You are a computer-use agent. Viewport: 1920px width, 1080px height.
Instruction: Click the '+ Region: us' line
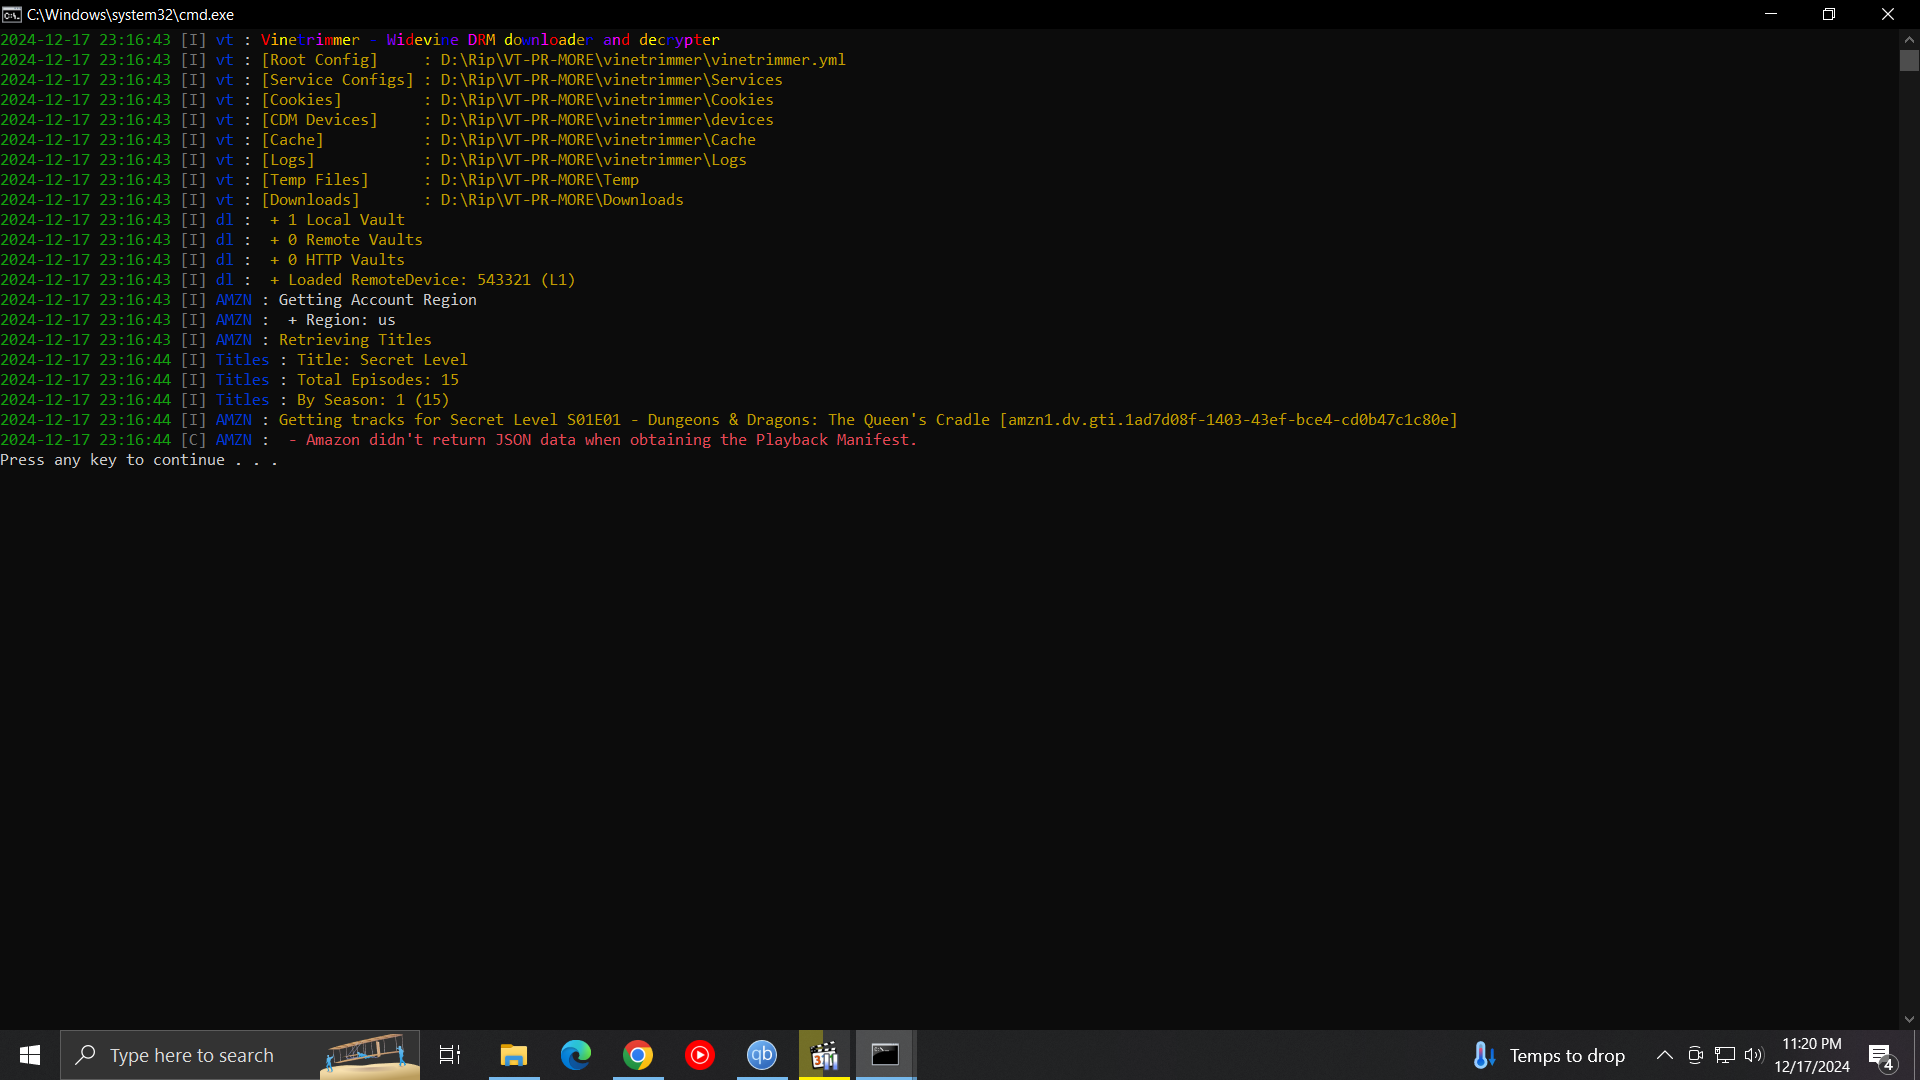(342, 320)
